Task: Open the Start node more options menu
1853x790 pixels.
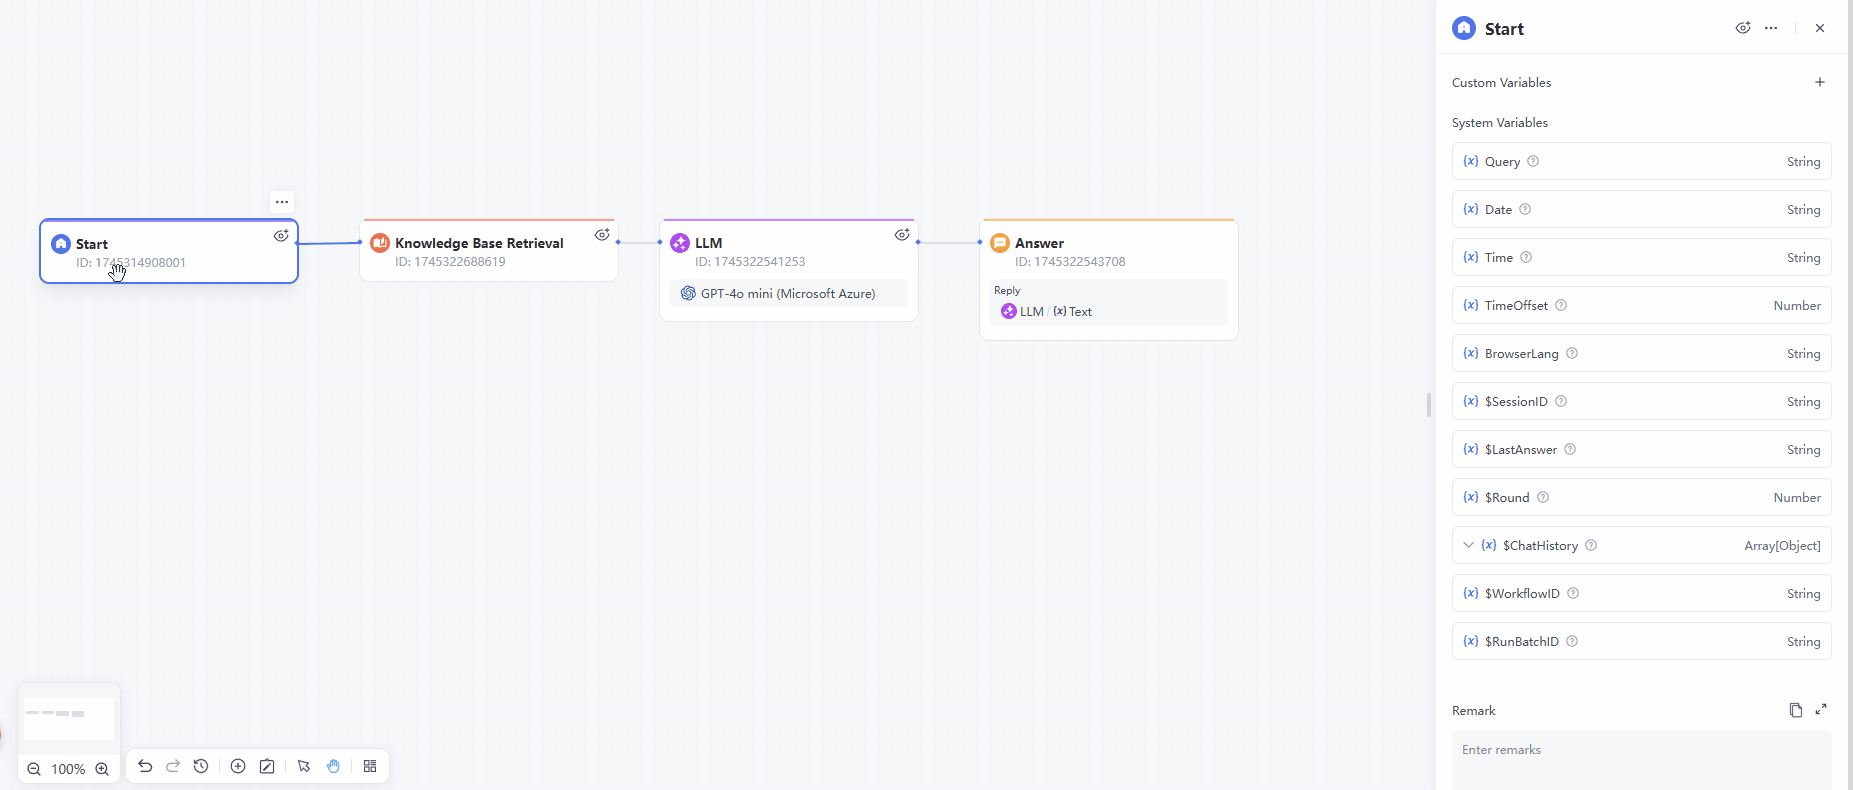Action: pos(282,201)
